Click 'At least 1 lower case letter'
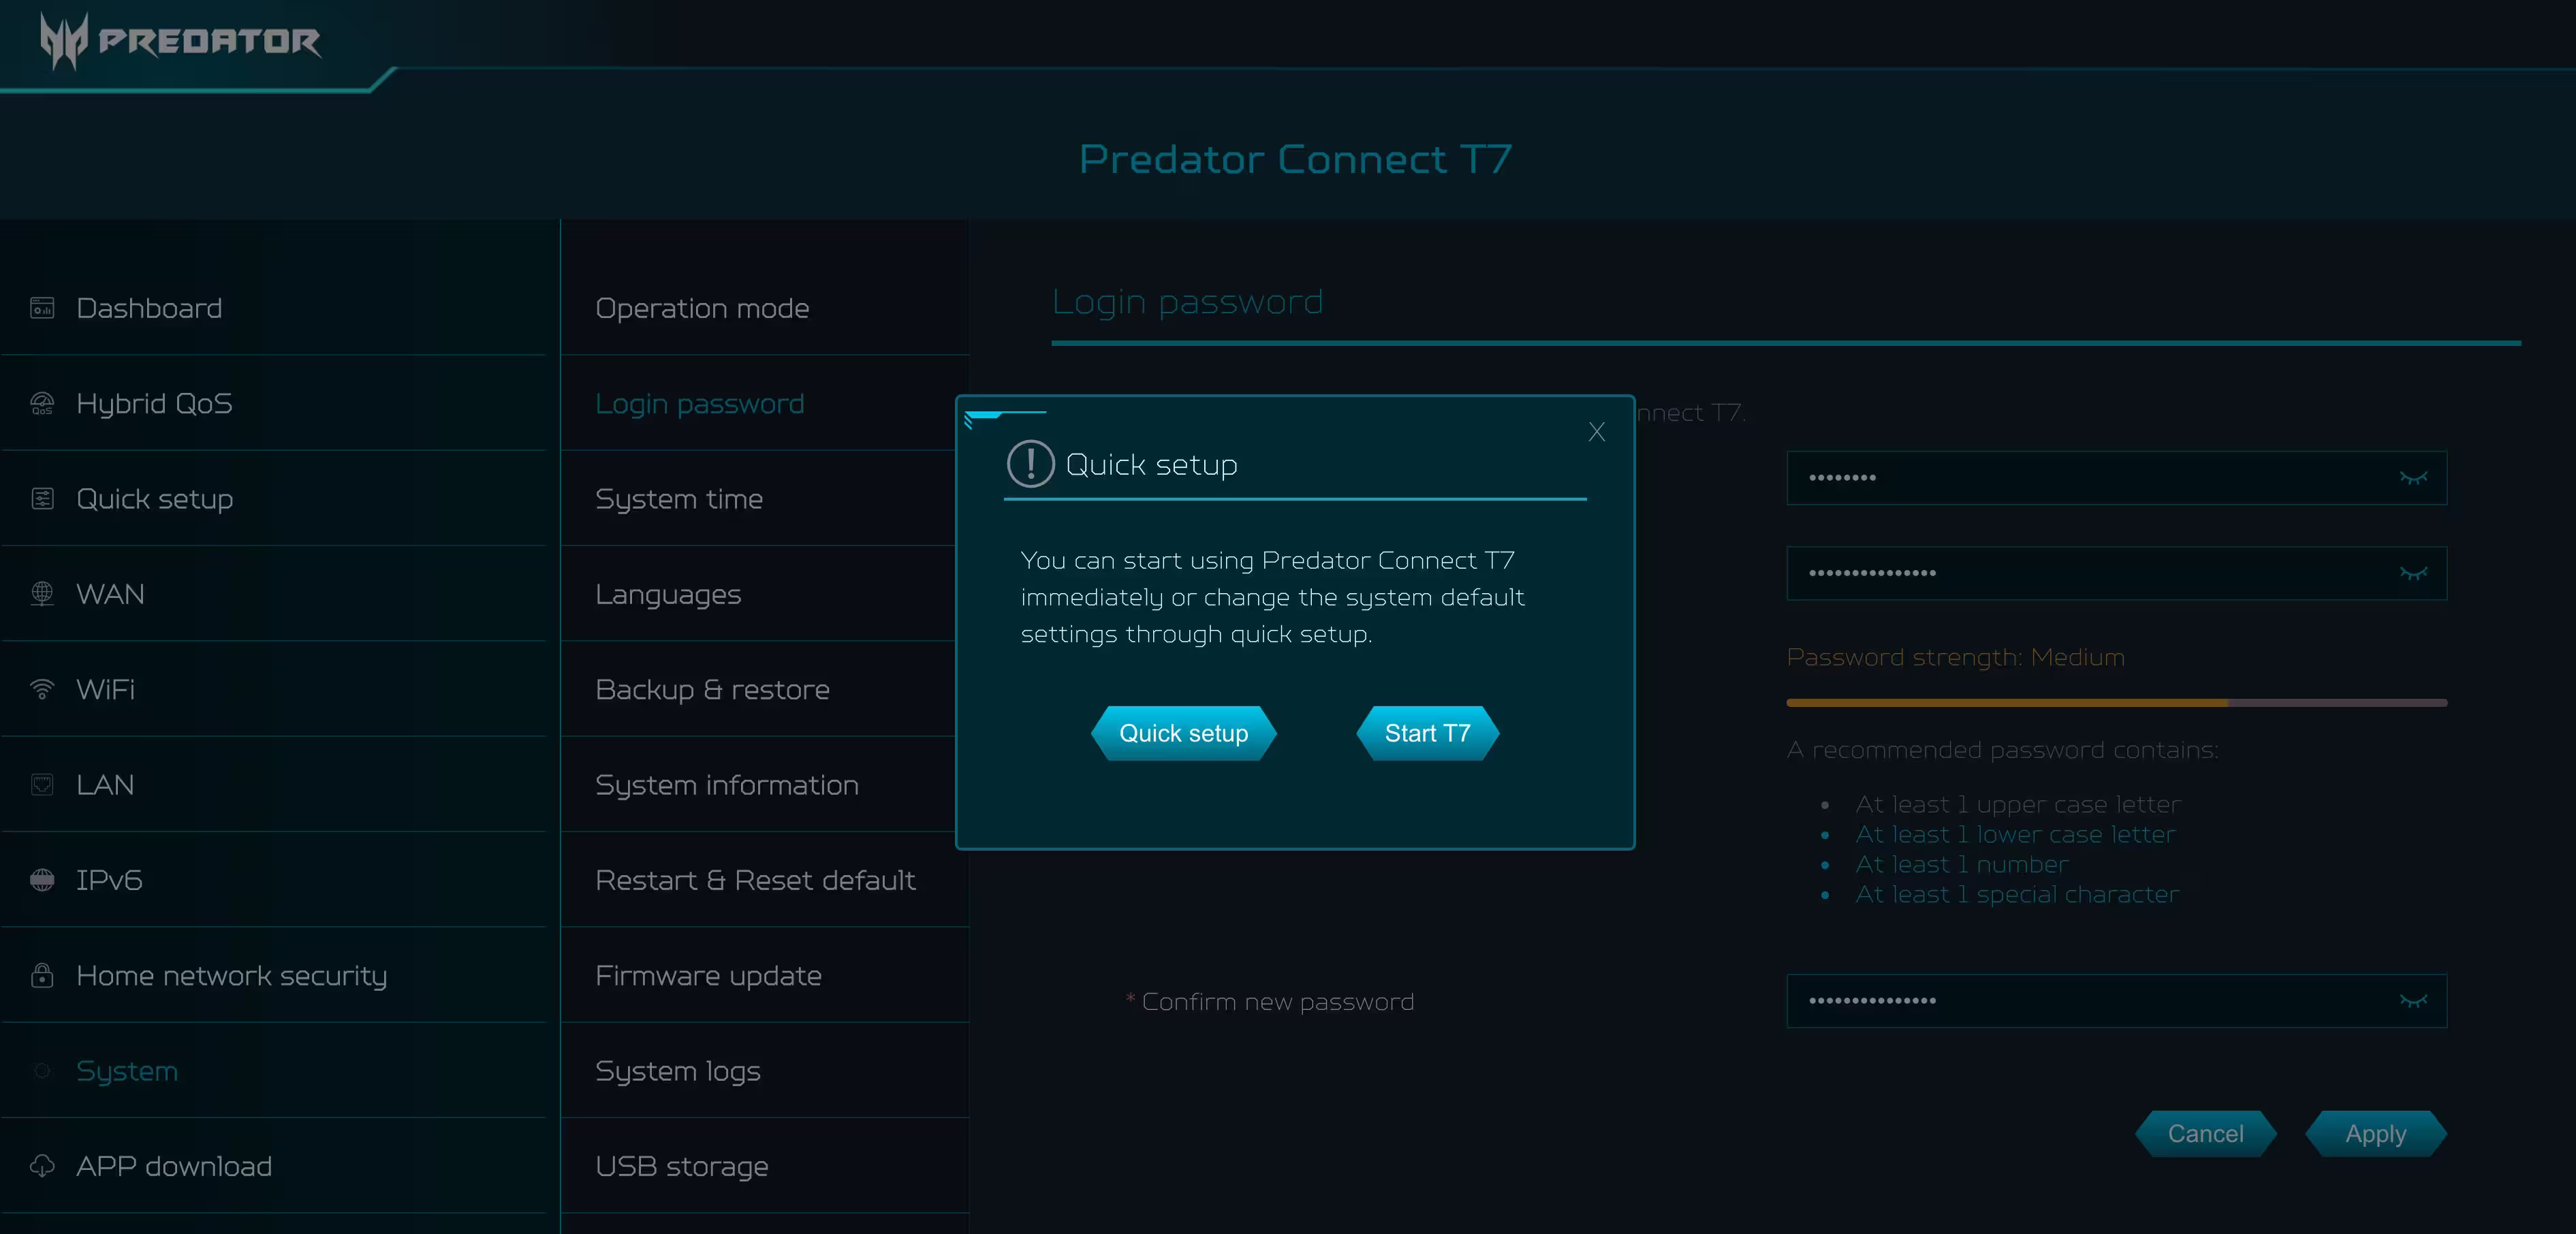The height and width of the screenshot is (1234, 2576). pos(2015,834)
